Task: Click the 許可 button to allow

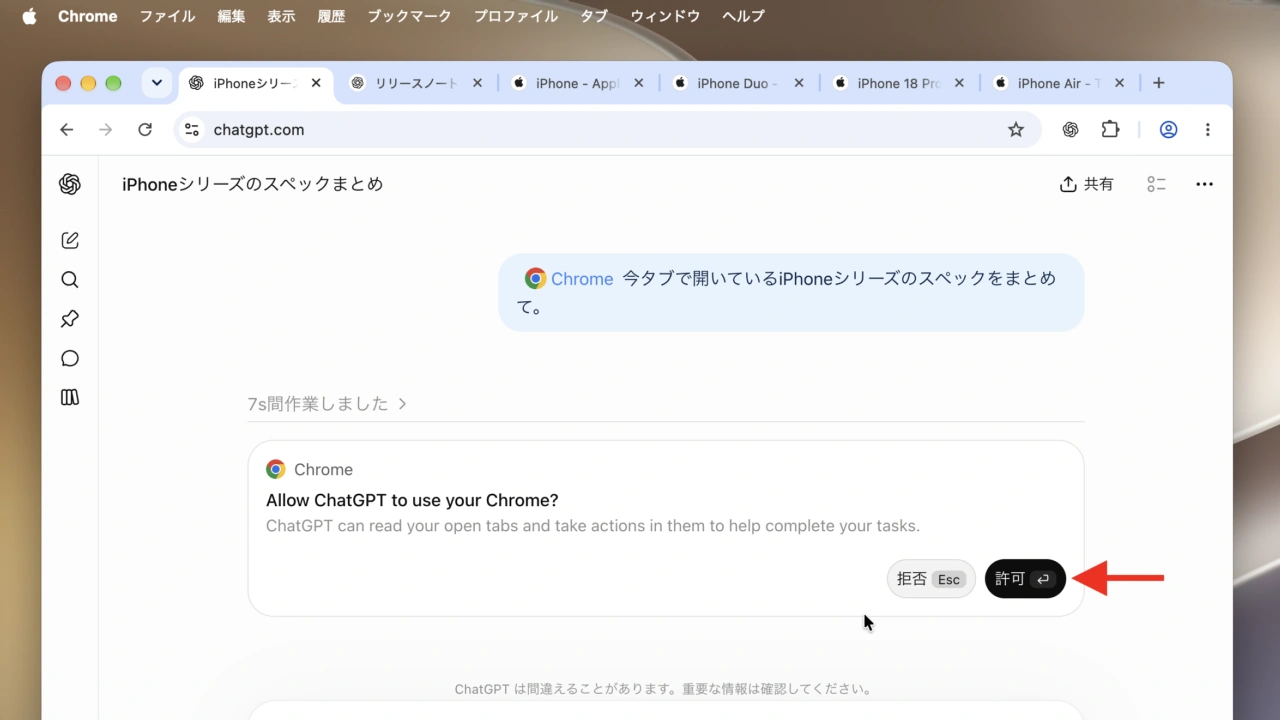Action: [1025, 579]
